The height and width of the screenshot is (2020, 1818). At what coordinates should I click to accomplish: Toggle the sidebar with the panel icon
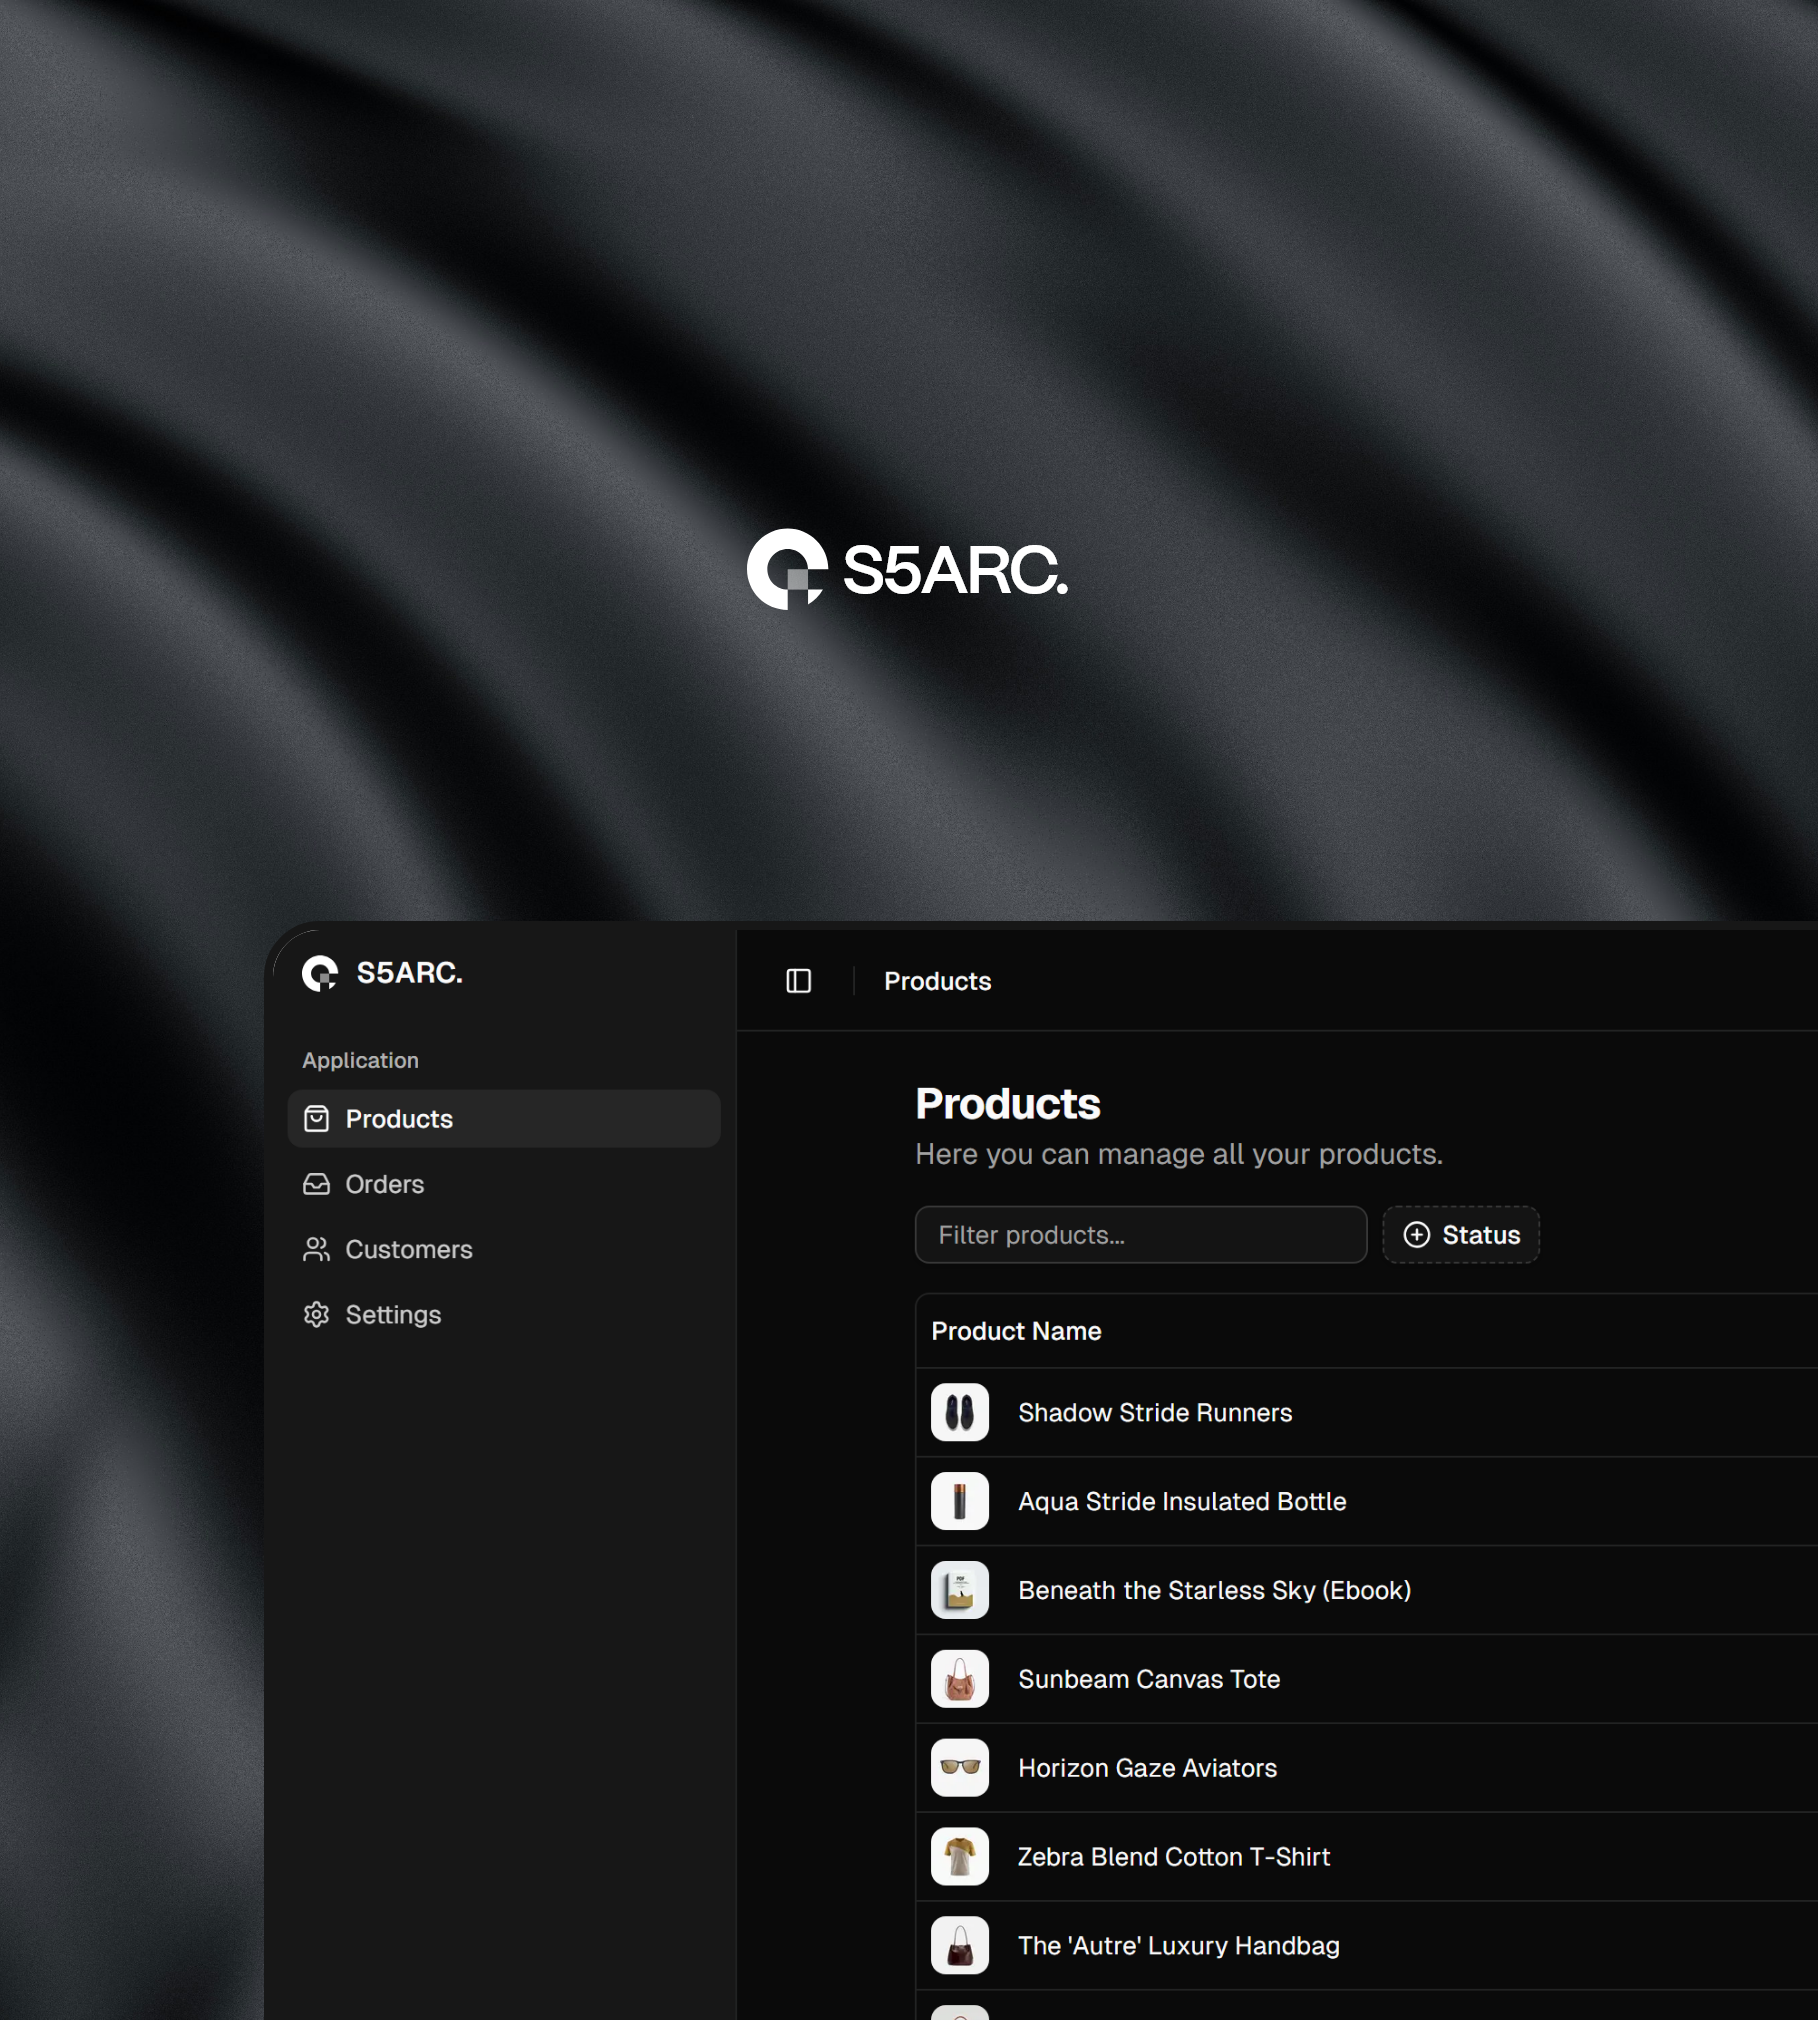point(797,981)
